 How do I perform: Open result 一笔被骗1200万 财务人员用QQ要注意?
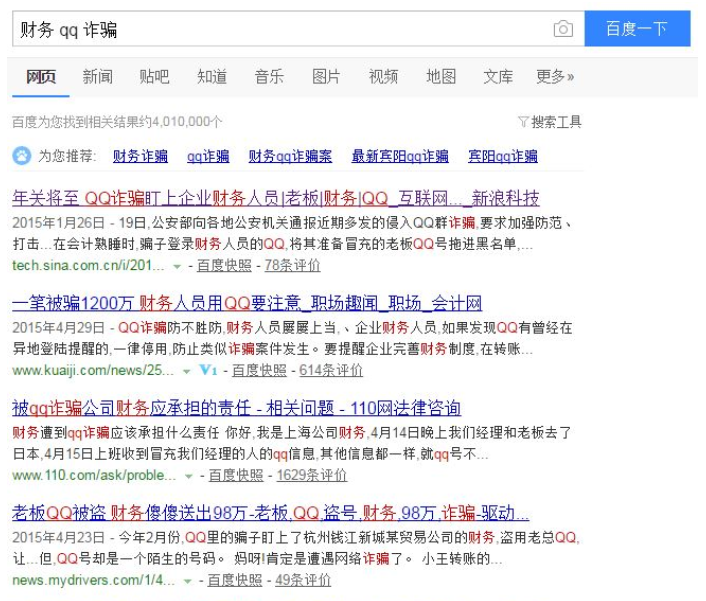click(247, 303)
